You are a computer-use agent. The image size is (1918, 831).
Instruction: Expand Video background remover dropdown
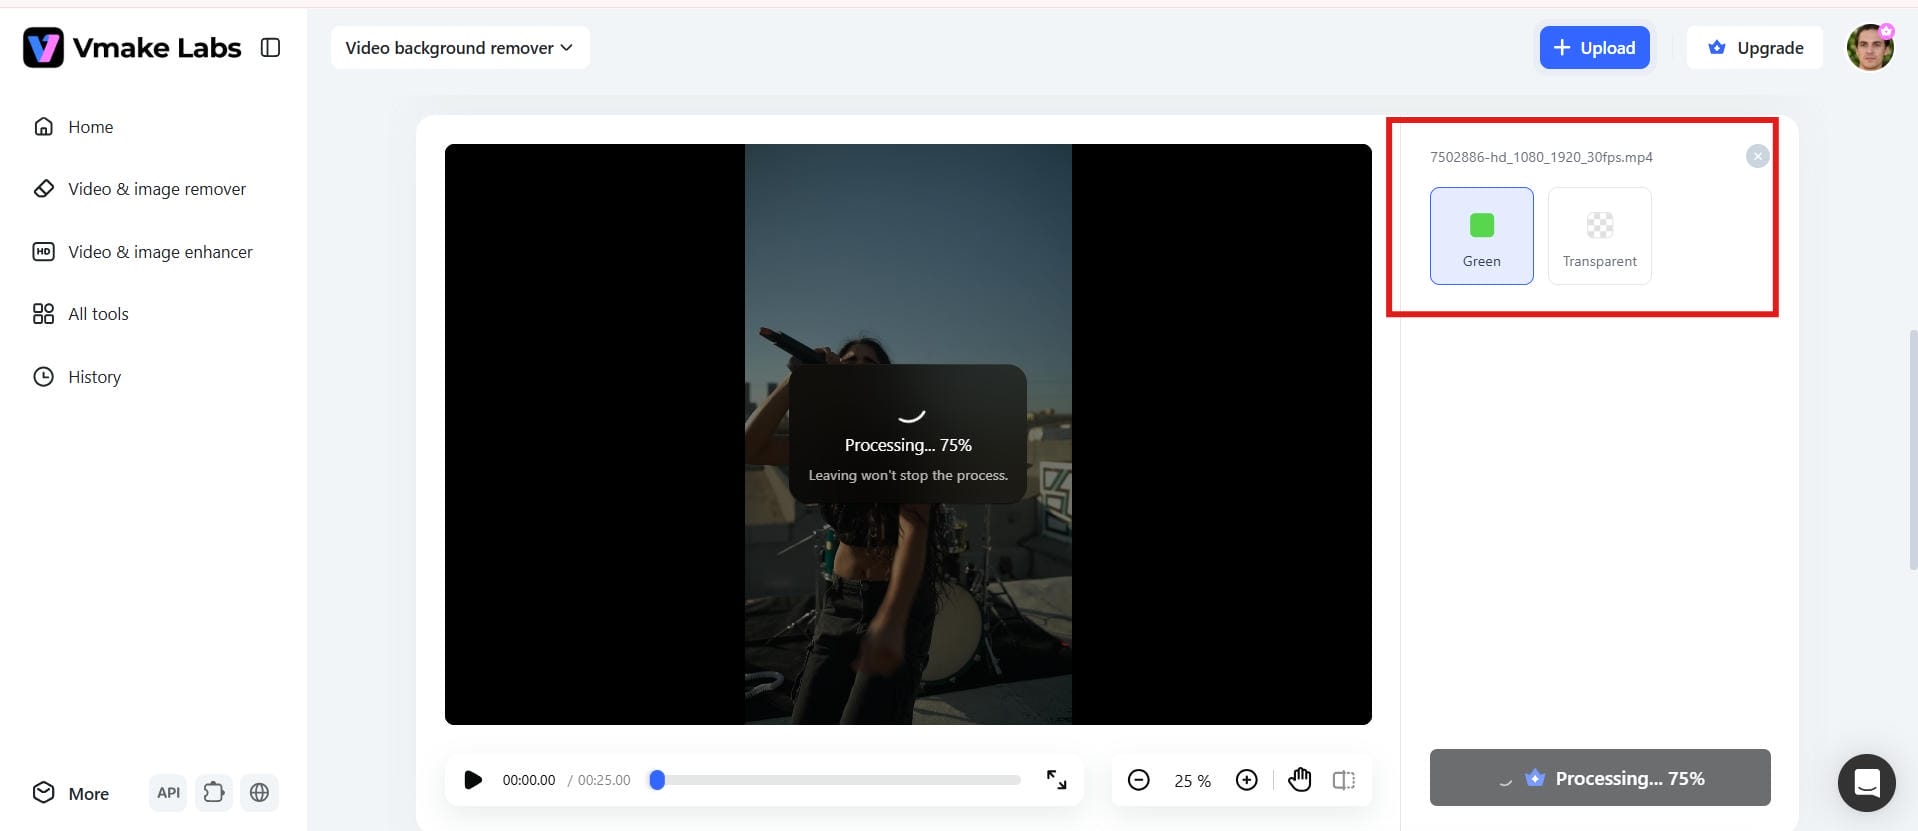(460, 48)
